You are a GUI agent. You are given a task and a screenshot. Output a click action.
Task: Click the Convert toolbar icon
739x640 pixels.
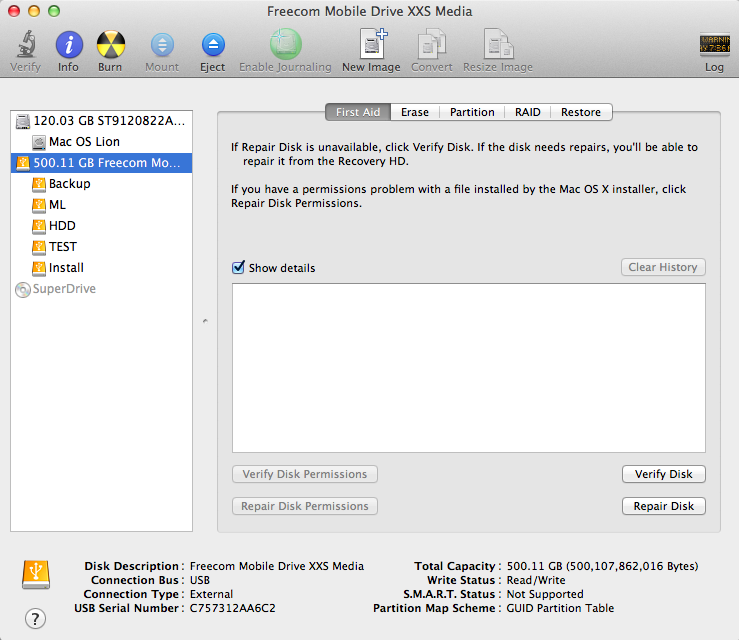point(432,44)
